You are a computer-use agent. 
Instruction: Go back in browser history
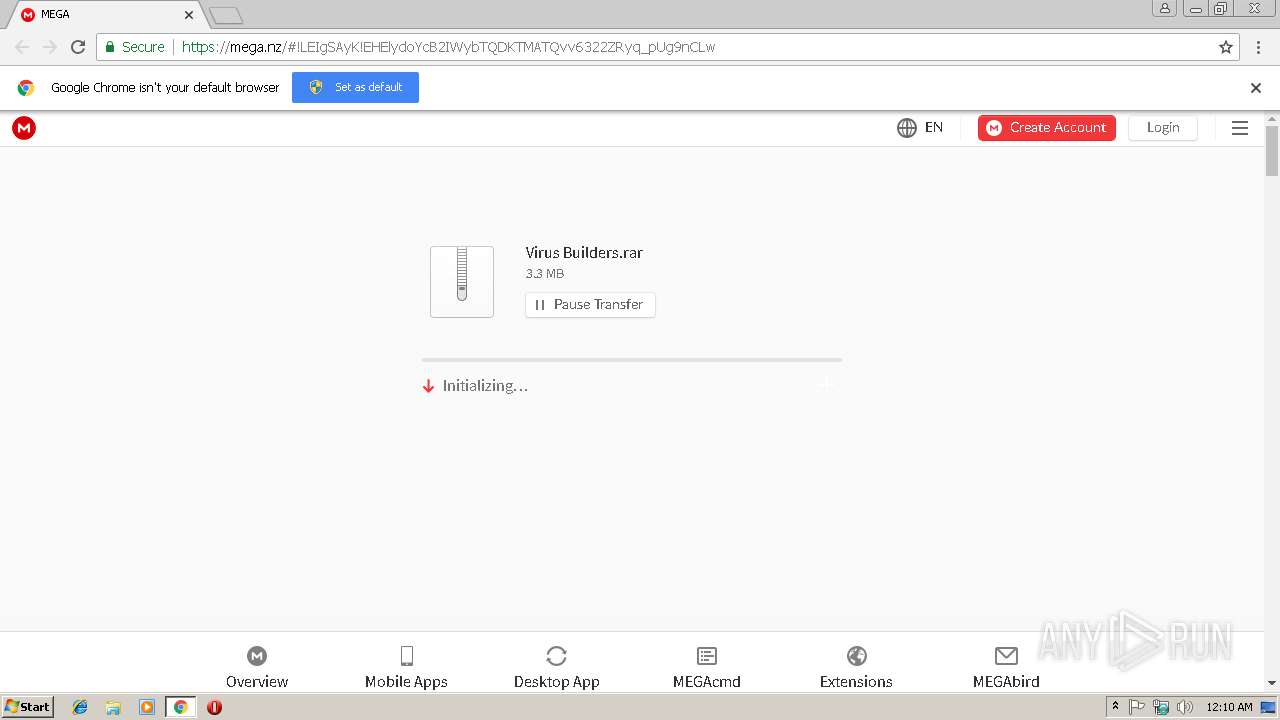click(x=22, y=47)
